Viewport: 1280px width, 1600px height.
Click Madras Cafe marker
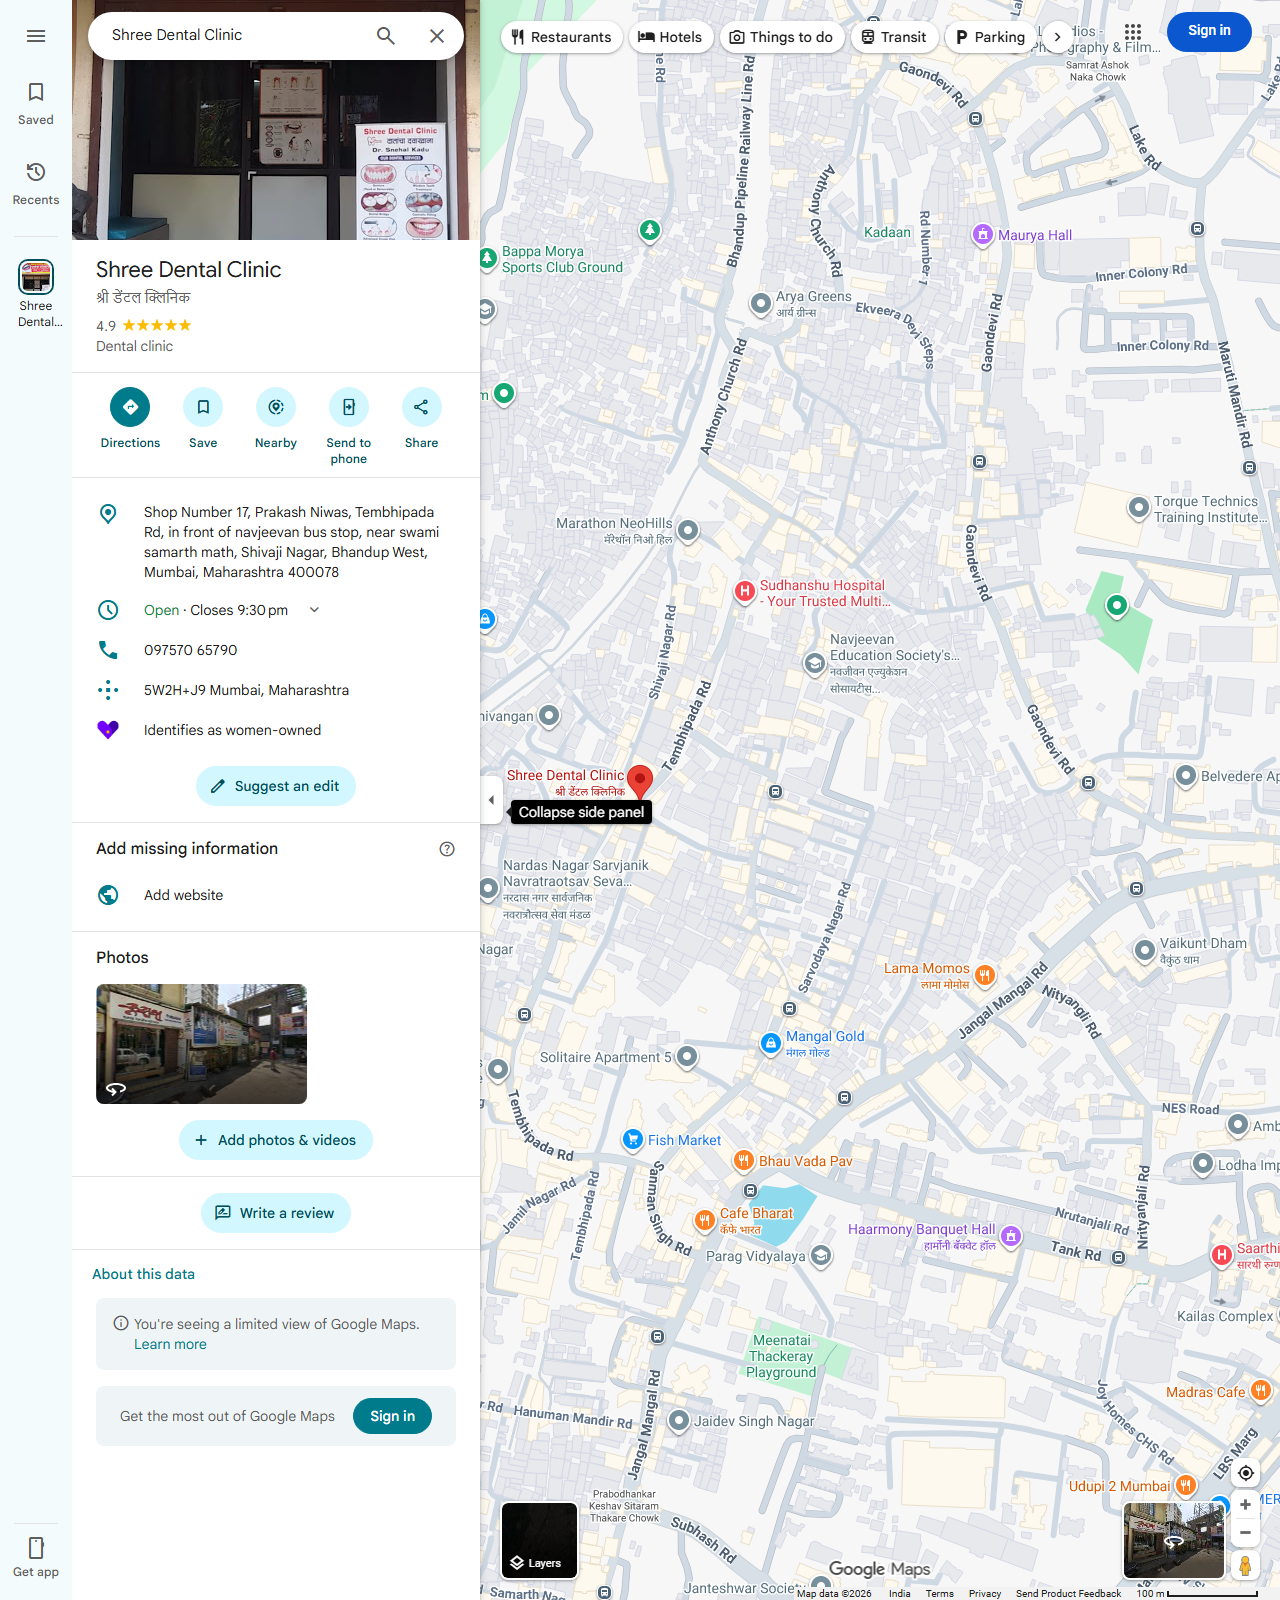pos(1261,1390)
